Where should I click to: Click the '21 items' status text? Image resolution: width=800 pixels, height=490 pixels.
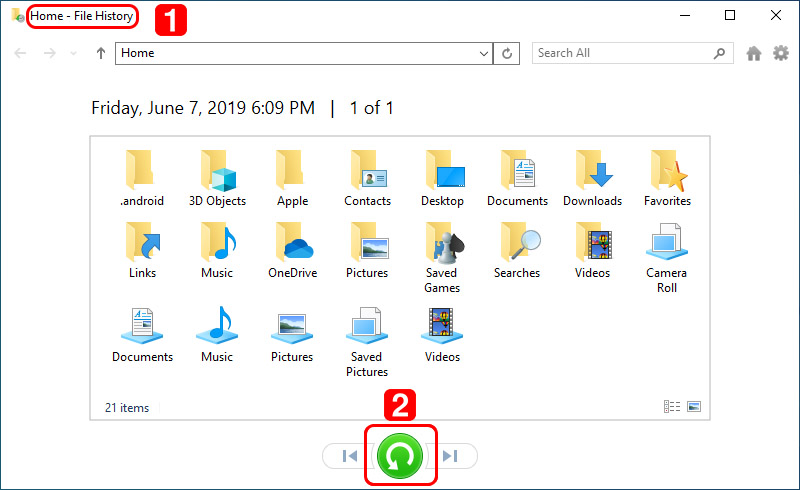coord(127,408)
